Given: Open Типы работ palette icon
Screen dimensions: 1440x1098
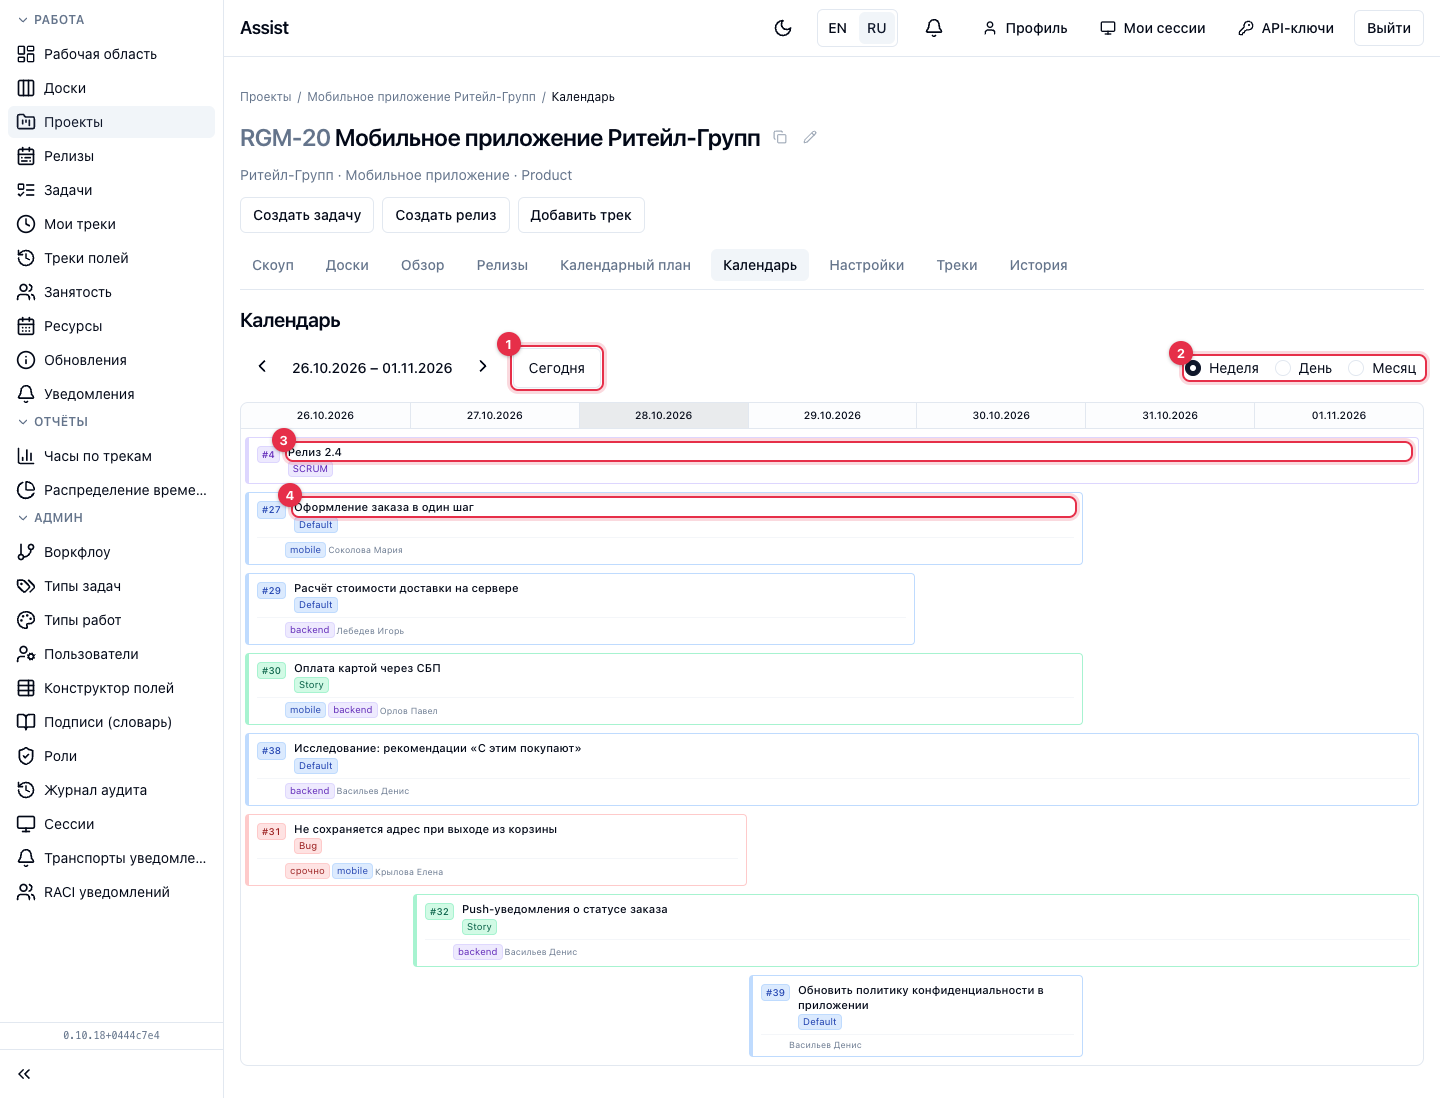Looking at the screenshot, I should pos(26,620).
